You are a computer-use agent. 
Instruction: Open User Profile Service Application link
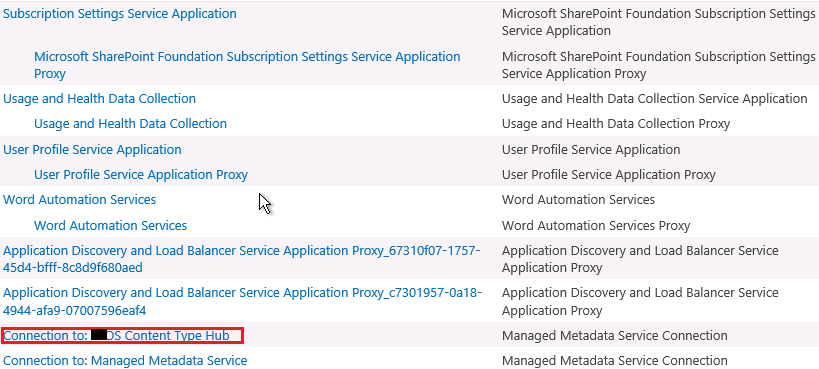point(92,149)
